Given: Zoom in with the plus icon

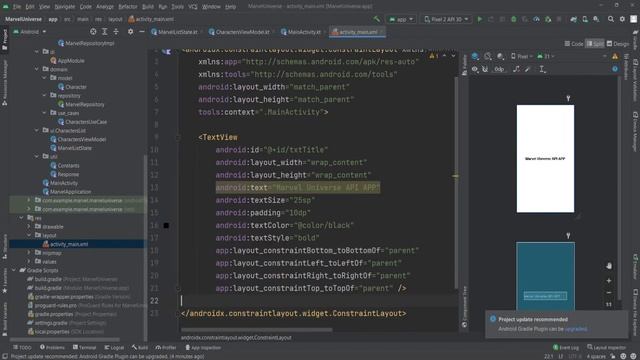Looking at the screenshot, I should (x=609, y=280).
